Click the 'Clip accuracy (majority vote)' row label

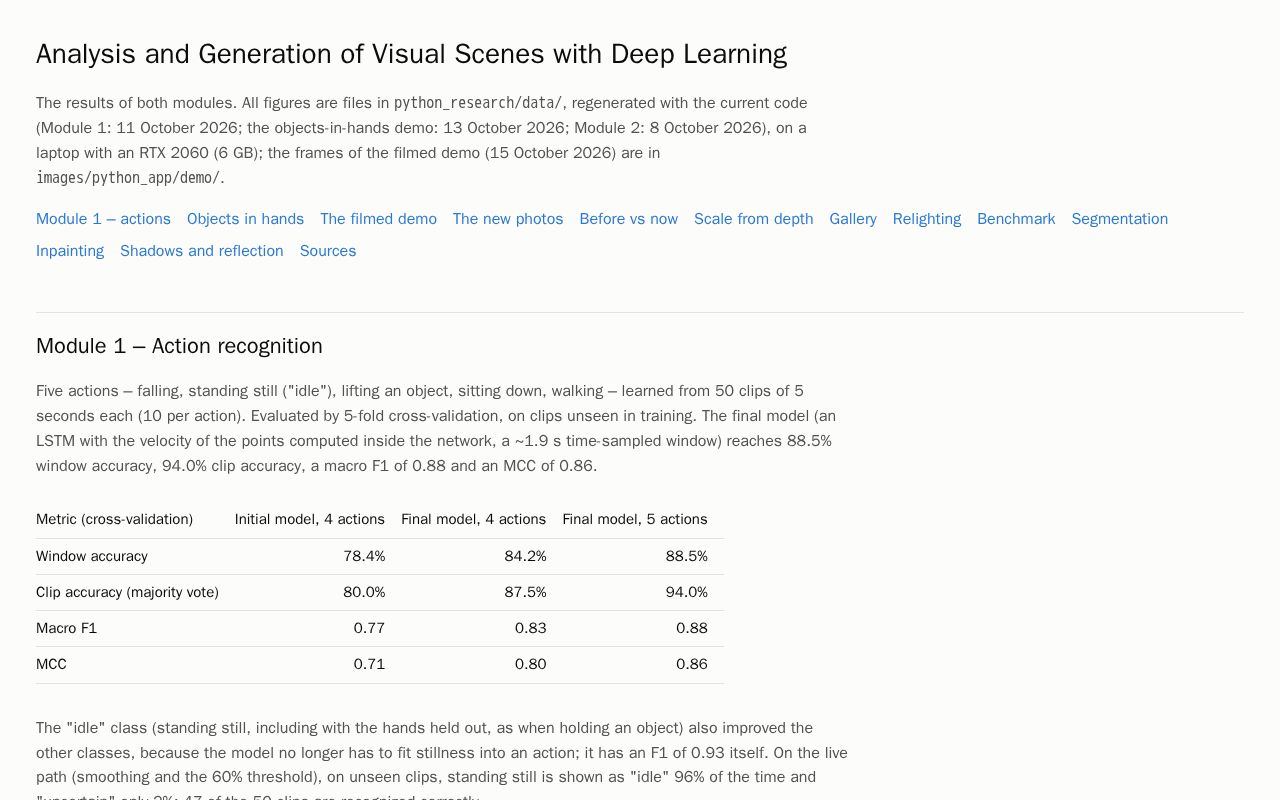click(127, 592)
